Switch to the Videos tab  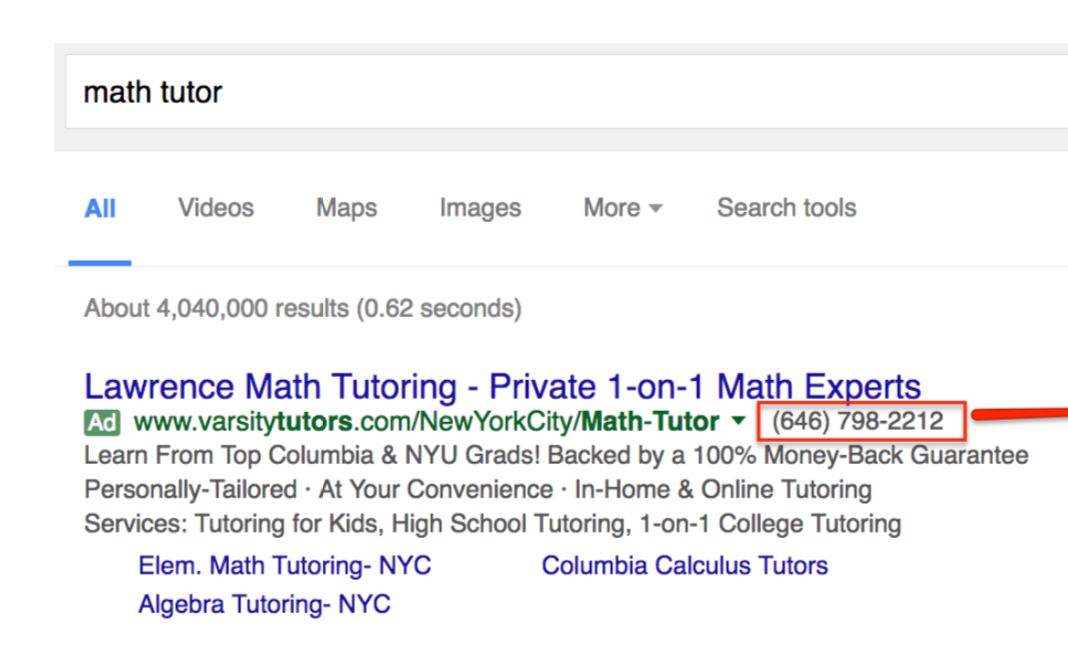pyautogui.click(x=216, y=208)
